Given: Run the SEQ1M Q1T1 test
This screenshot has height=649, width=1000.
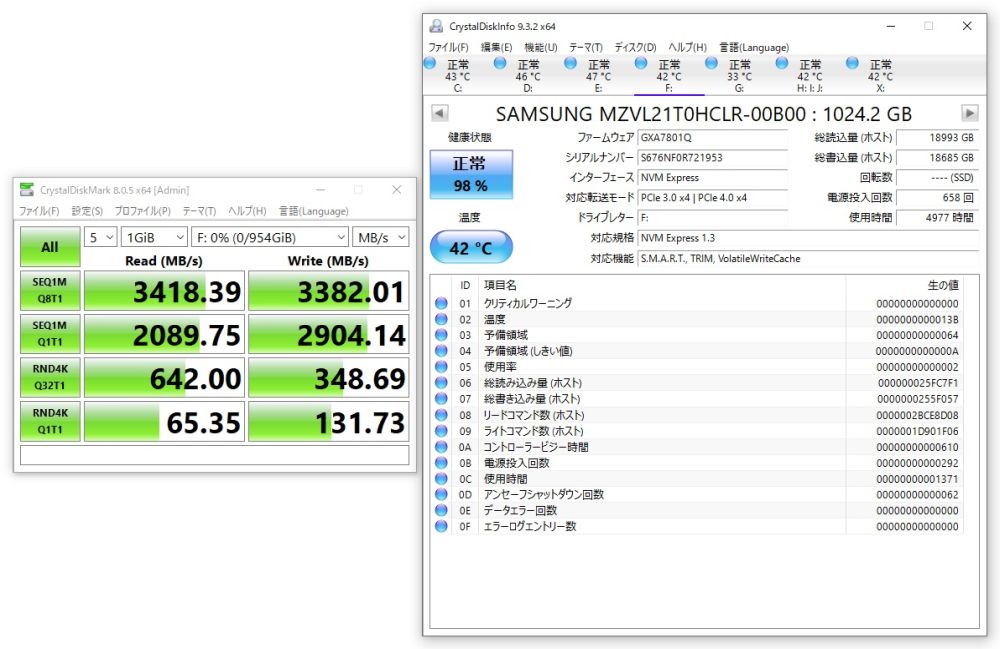Looking at the screenshot, I should 50,333.
